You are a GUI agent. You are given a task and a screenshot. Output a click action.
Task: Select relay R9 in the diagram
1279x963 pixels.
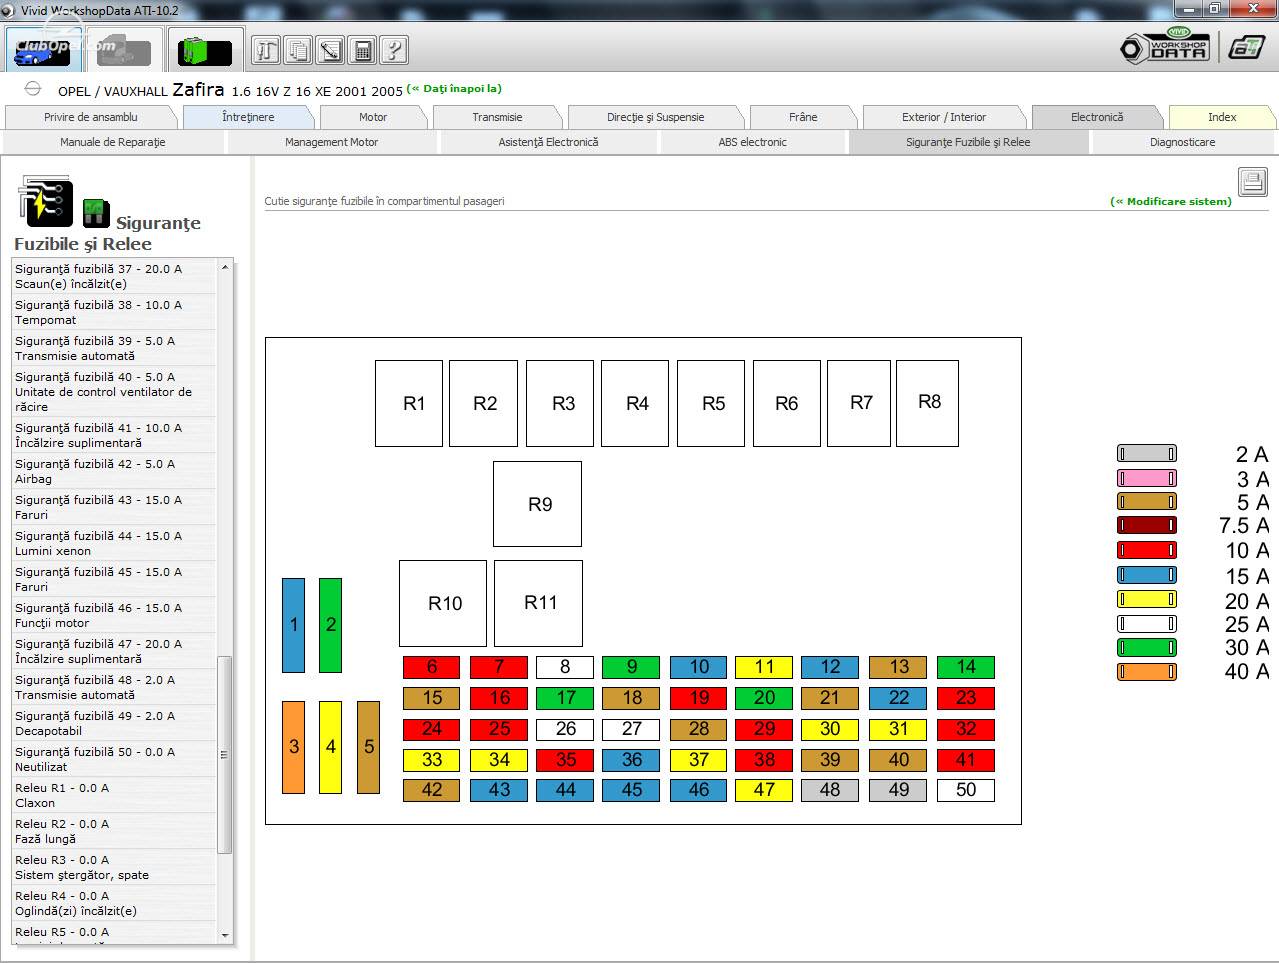[x=537, y=504]
